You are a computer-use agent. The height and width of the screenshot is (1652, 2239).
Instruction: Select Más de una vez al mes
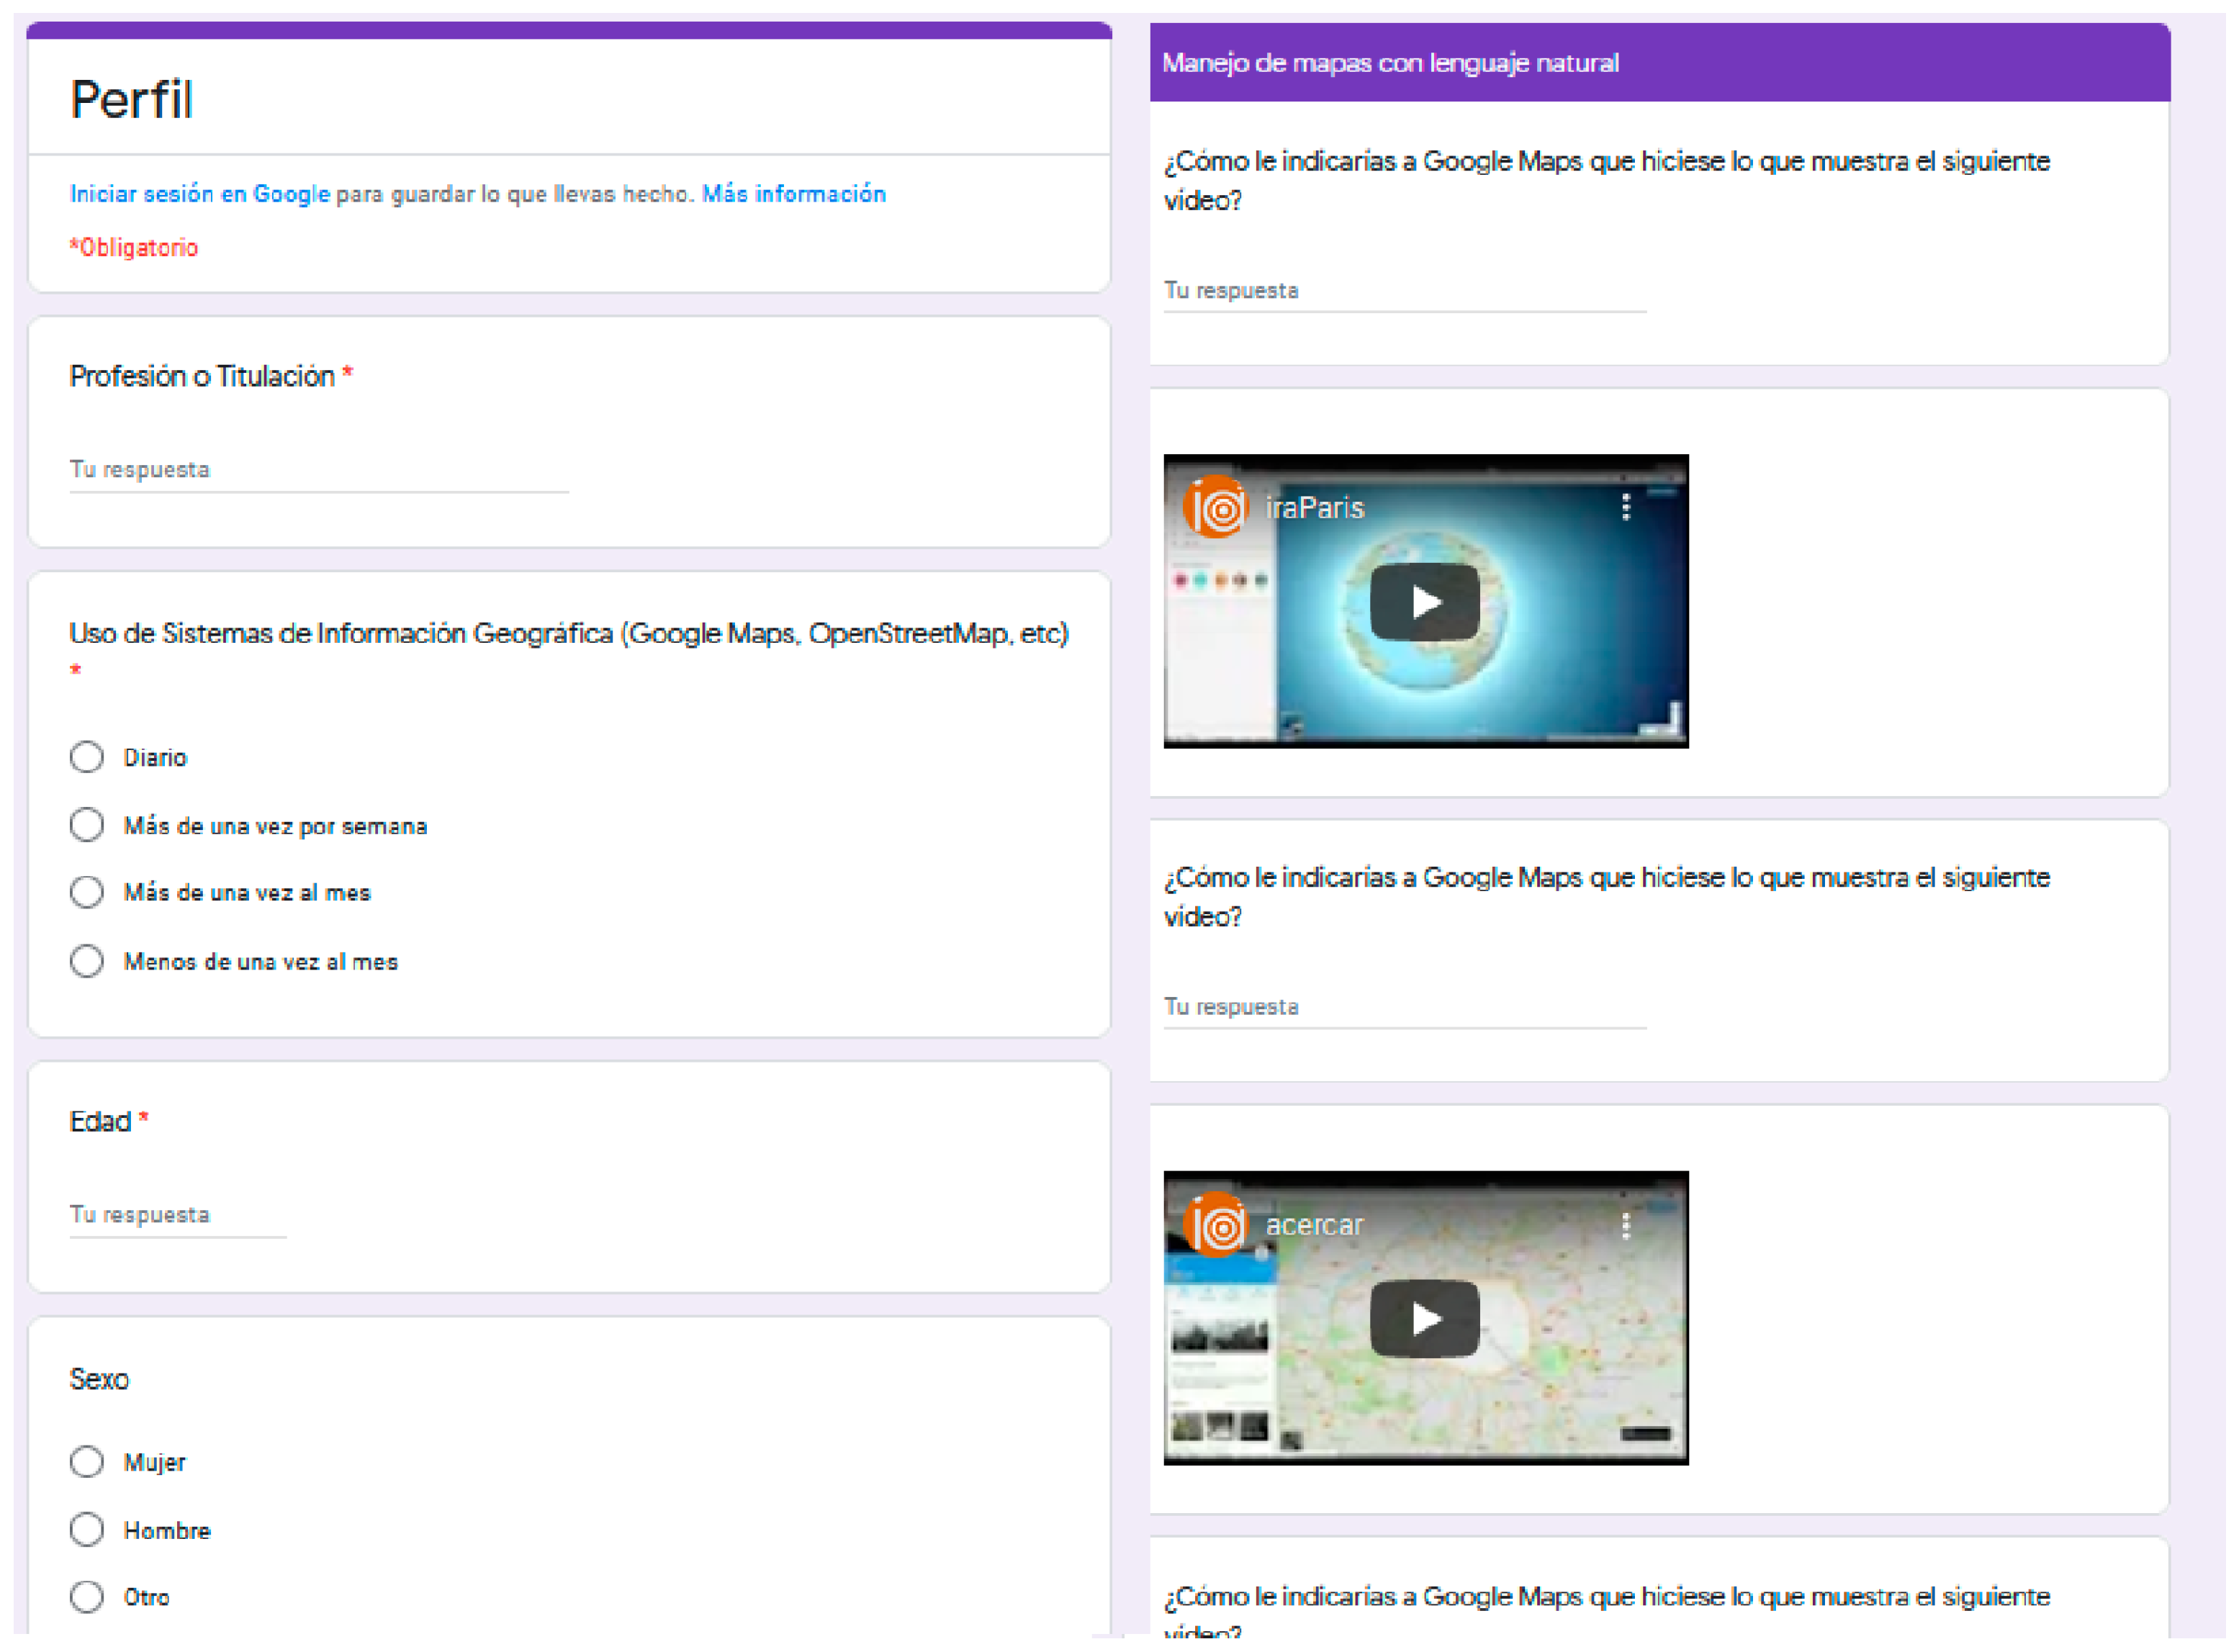click(x=87, y=892)
